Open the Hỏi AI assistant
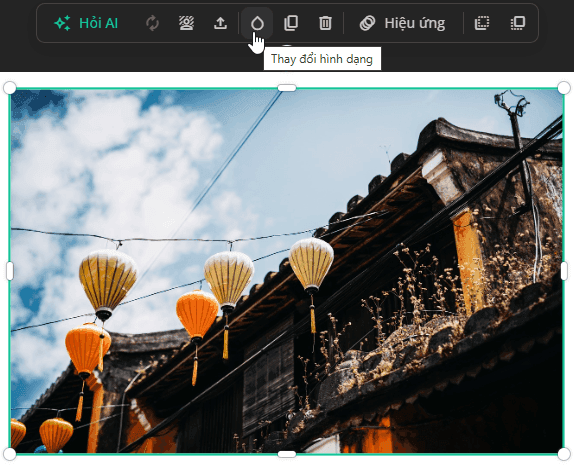The height and width of the screenshot is (465, 574). 86,23
